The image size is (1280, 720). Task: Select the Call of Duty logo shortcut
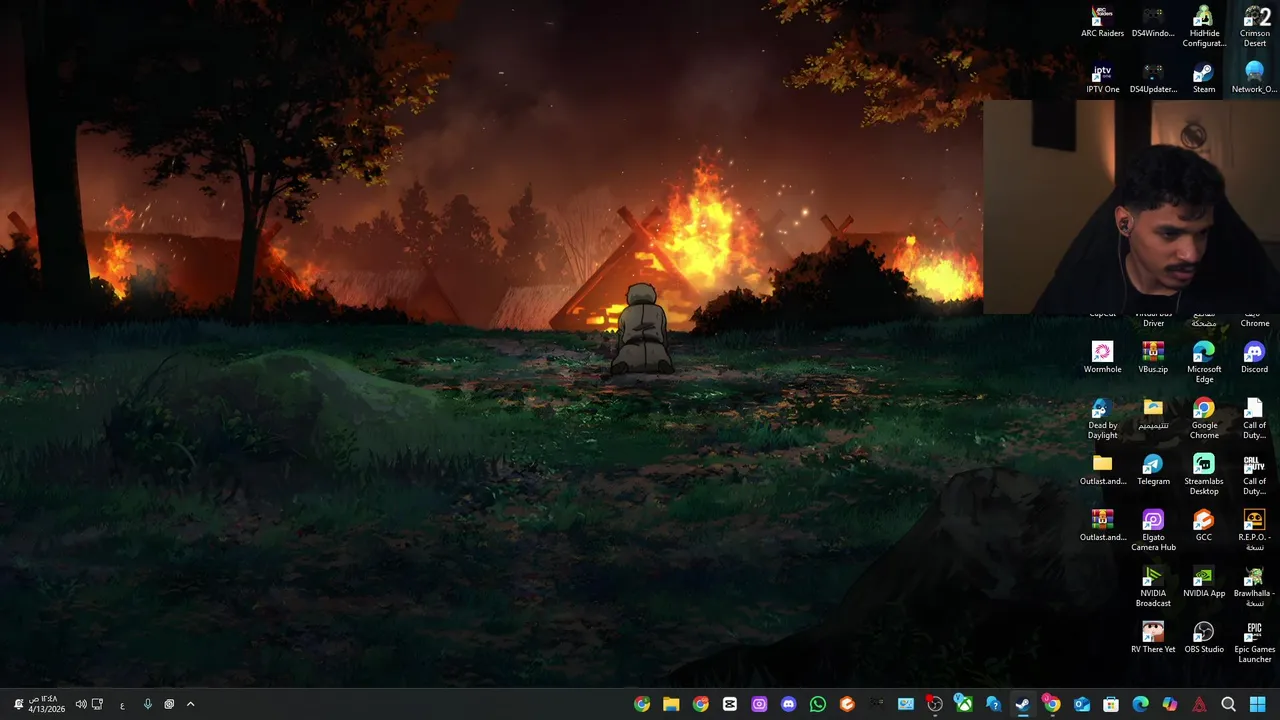(x=1255, y=475)
